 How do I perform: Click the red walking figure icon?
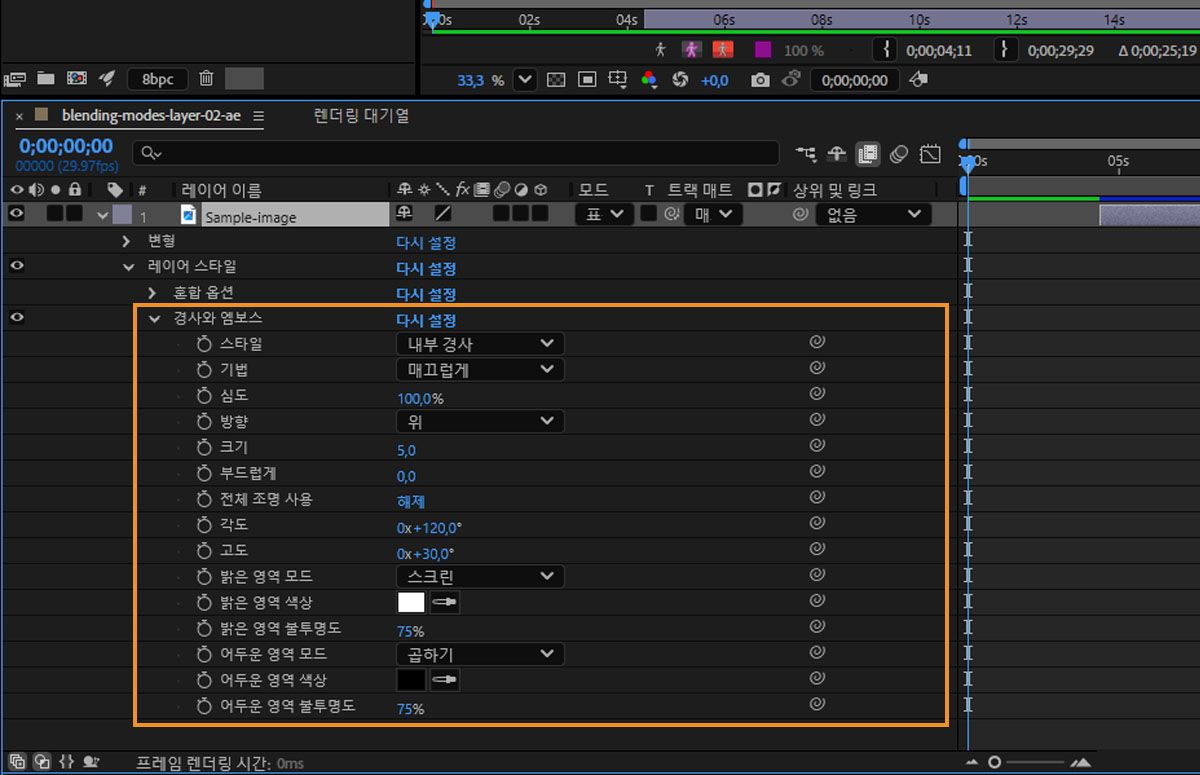tap(722, 49)
